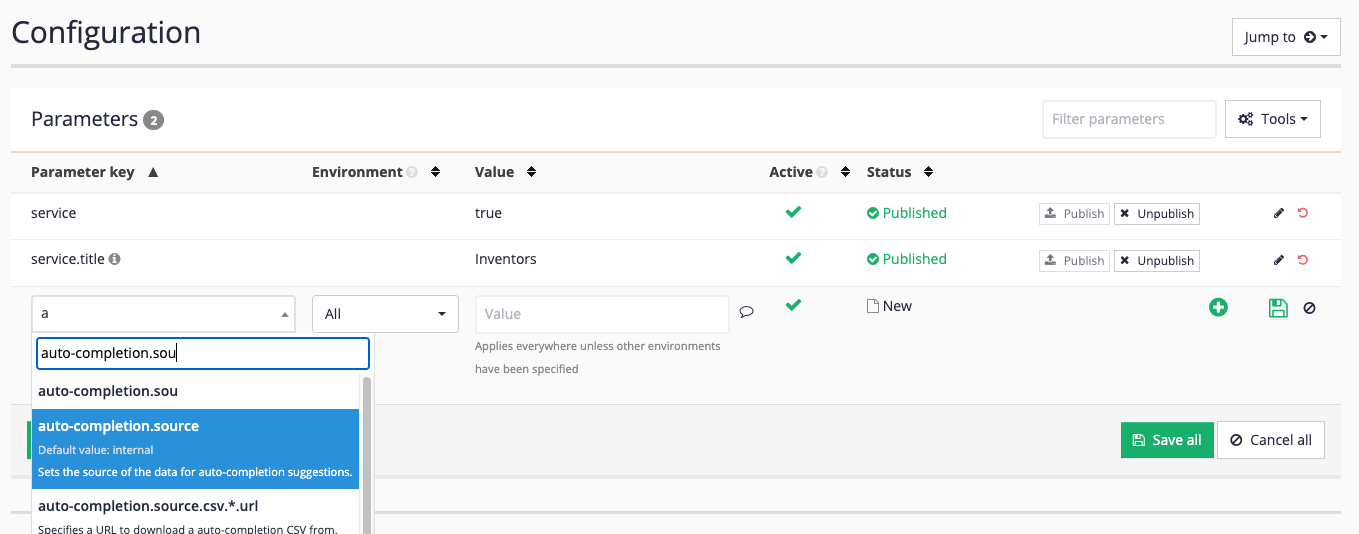This screenshot has width=1359, height=534.
Task: Show info icon next to service.title
Action: [x=115, y=259]
